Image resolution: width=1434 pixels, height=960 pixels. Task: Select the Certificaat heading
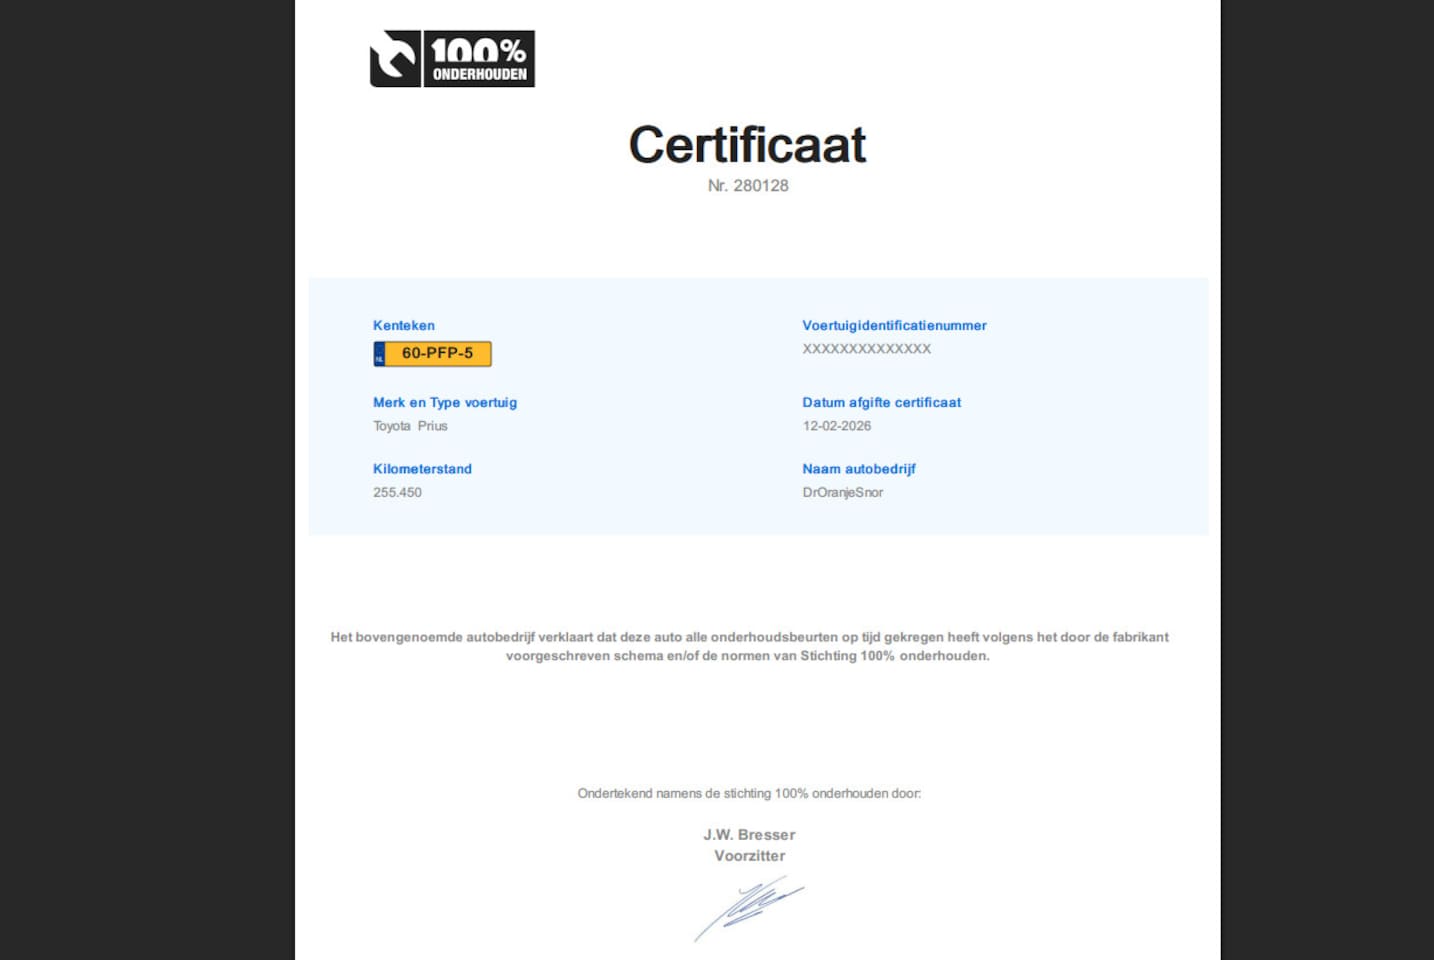pos(747,145)
